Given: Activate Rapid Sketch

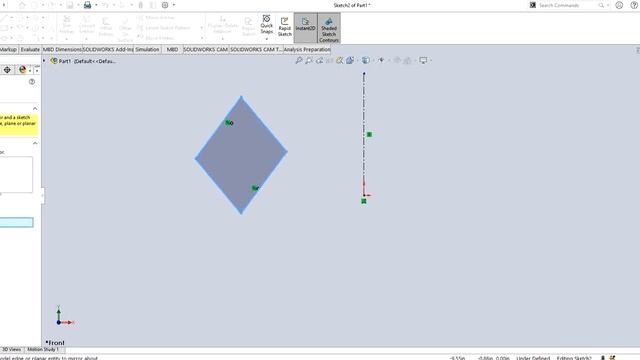Looking at the screenshot, I should click(x=284, y=27).
